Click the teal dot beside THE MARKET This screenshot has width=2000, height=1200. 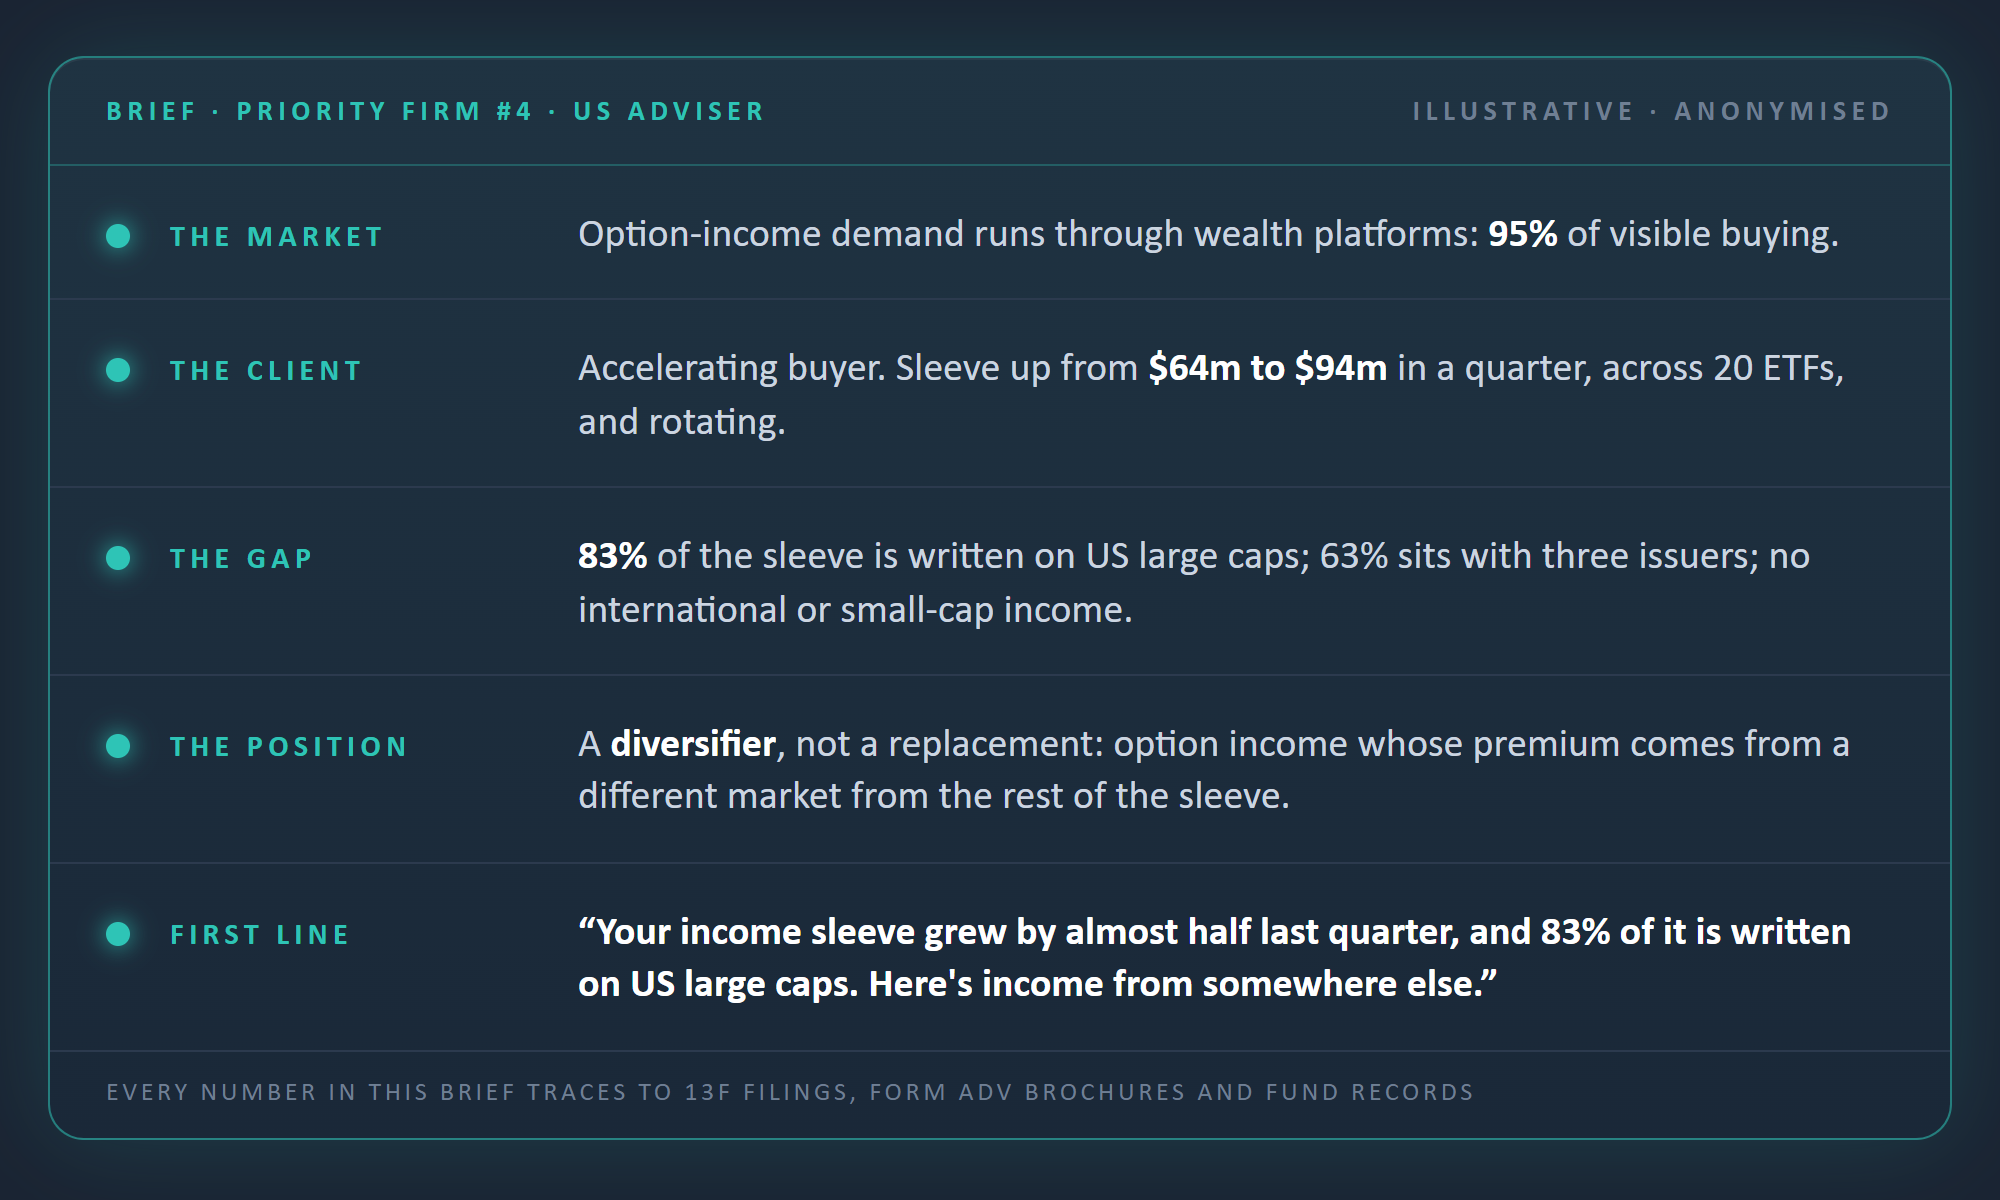tap(118, 236)
